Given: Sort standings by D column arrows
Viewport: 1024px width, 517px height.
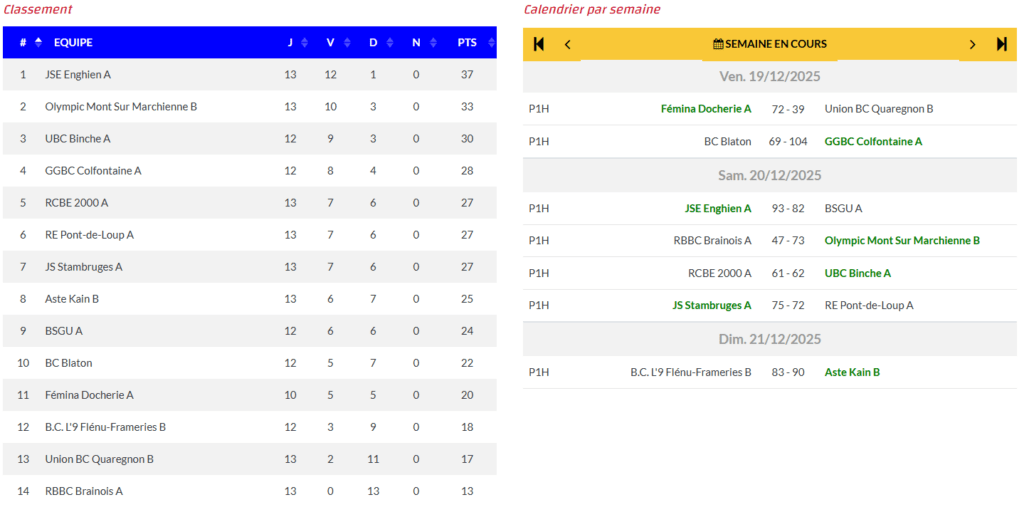Looking at the screenshot, I should pos(390,43).
